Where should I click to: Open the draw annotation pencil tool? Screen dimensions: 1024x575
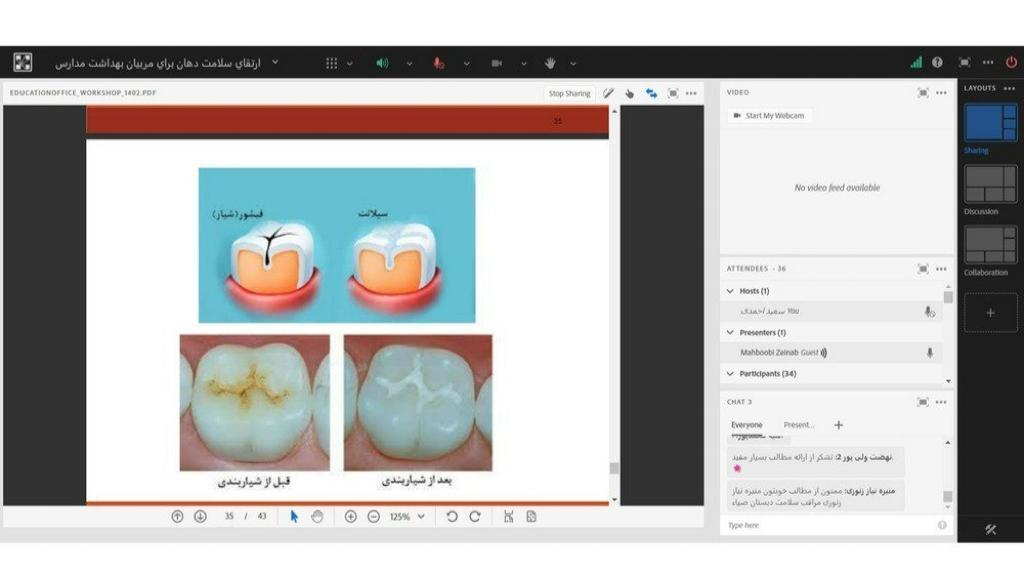point(608,93)
